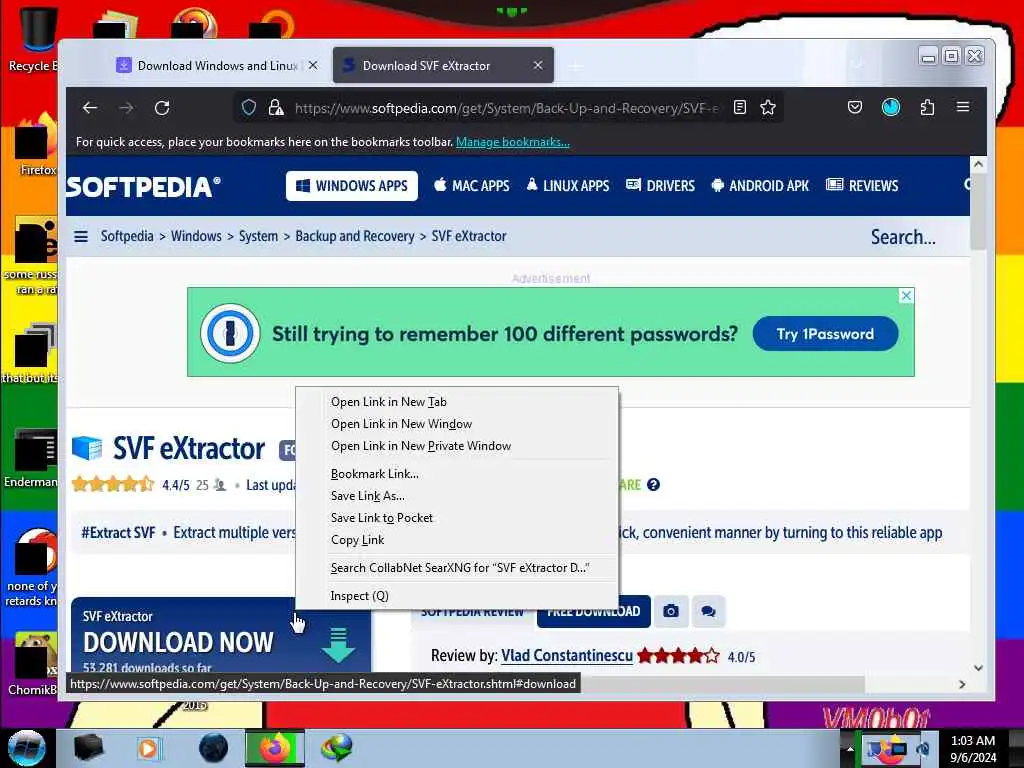Click the site padlock security icon
The image size is (1024, 768).
click(x=276, y=108)
